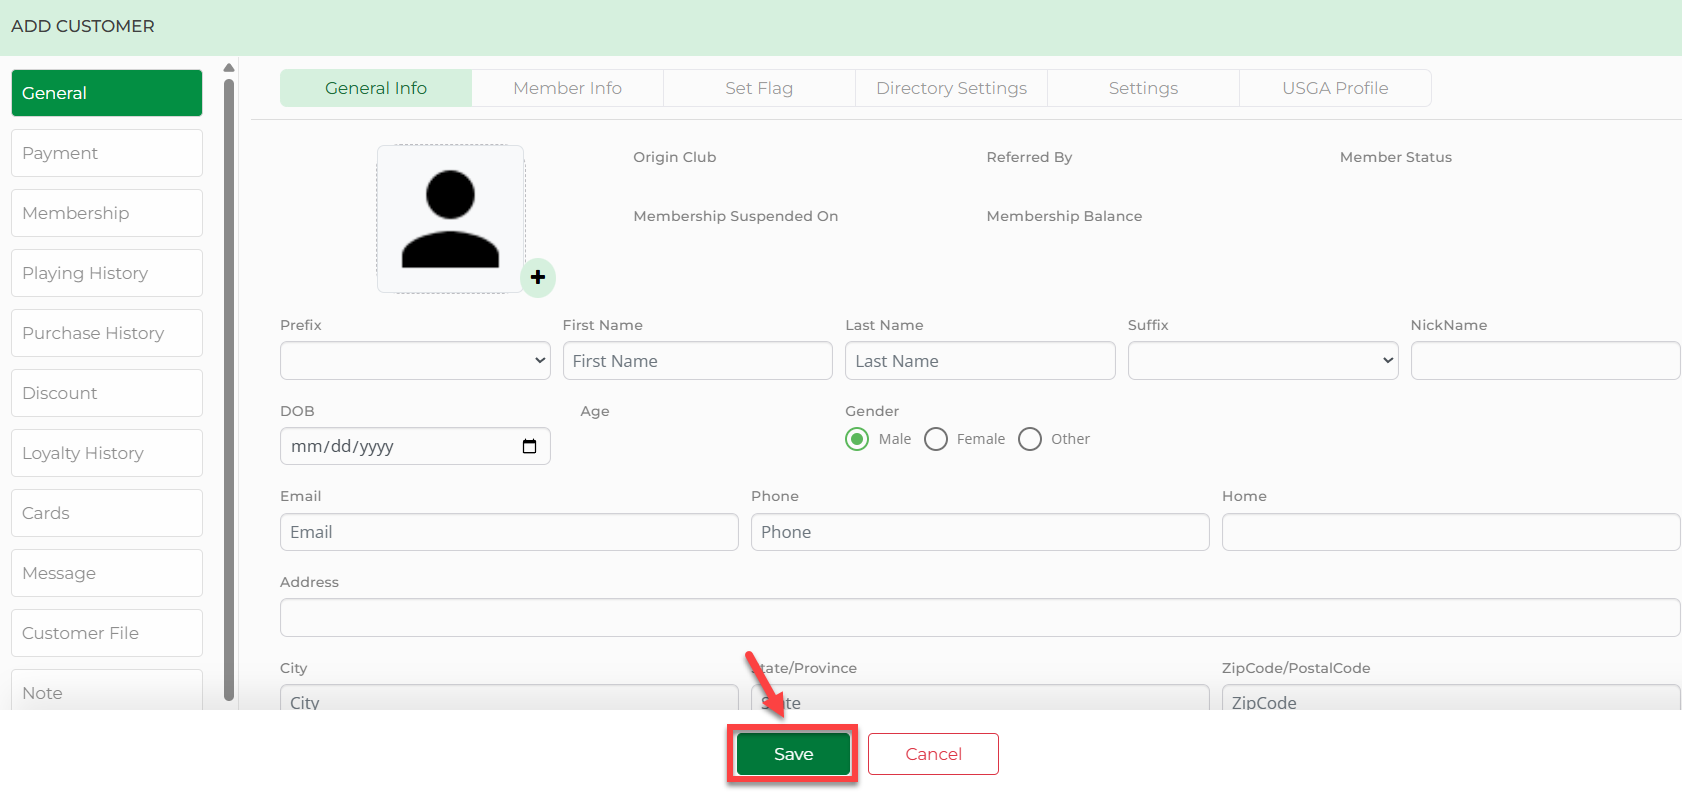Open the DOB calendar picker icon
The image size is (1682, 794).
pos(529,446)
